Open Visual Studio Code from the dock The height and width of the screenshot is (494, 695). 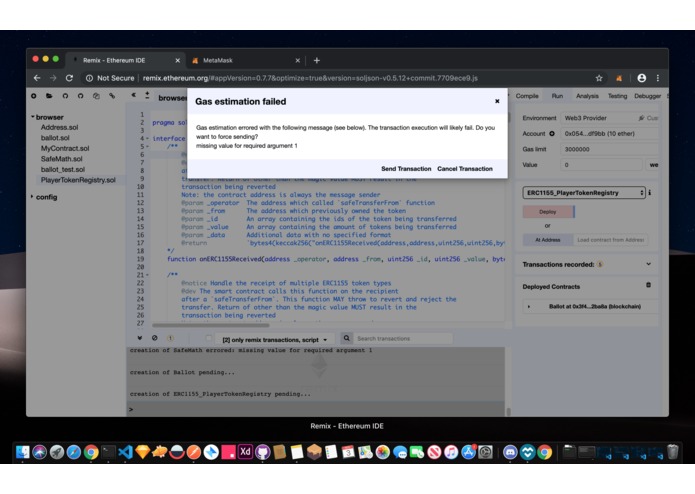coord(125,452)
